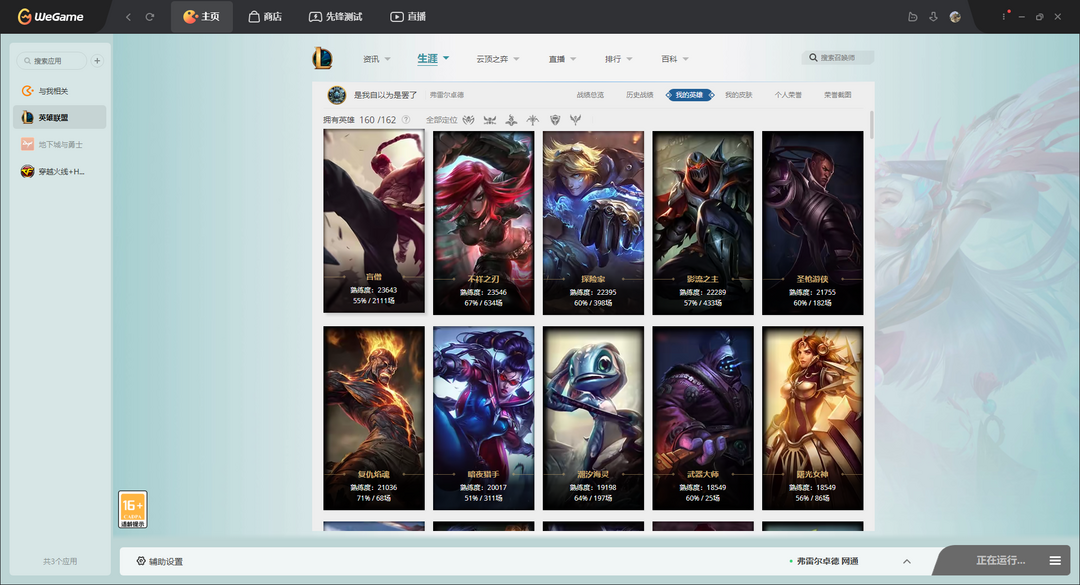Open the 圣枪游侠 hero card

813,223
